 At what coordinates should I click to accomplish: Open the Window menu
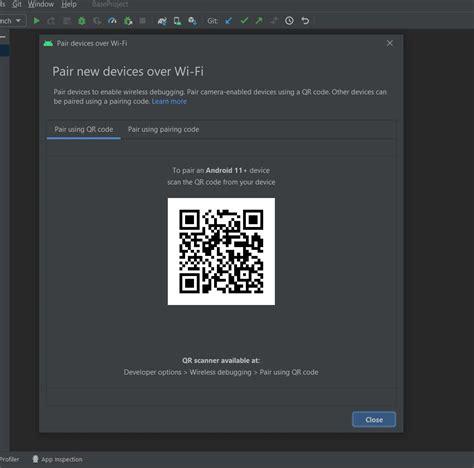coord(41,4)
